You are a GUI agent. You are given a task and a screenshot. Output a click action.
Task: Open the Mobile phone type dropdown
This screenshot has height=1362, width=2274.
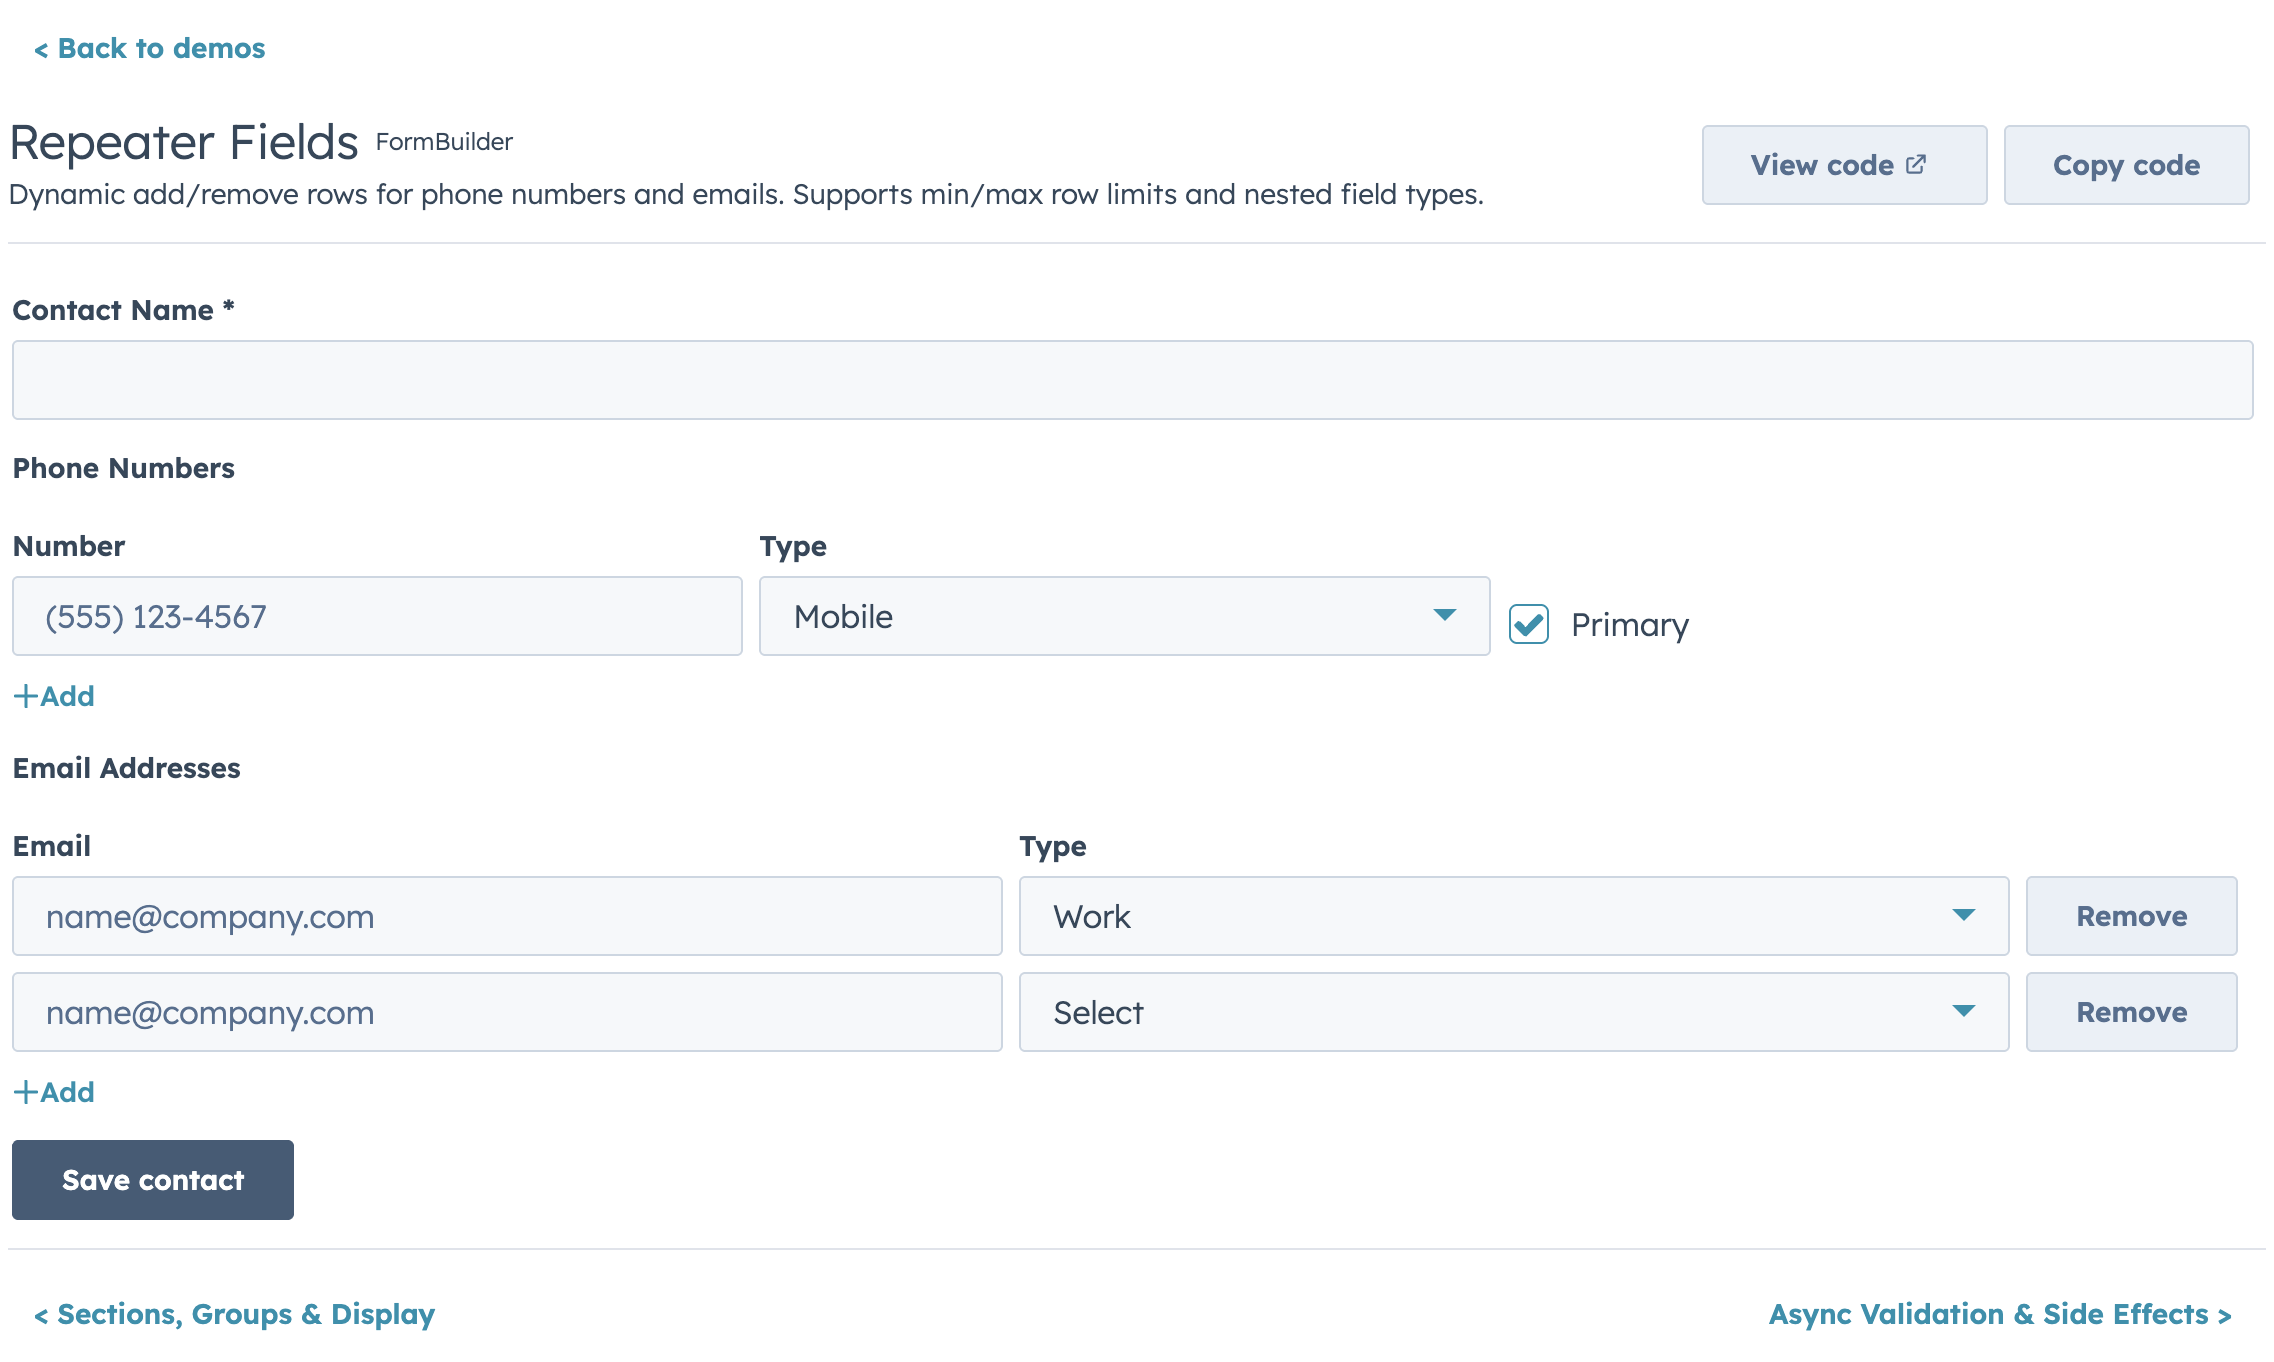(1123, 616)
